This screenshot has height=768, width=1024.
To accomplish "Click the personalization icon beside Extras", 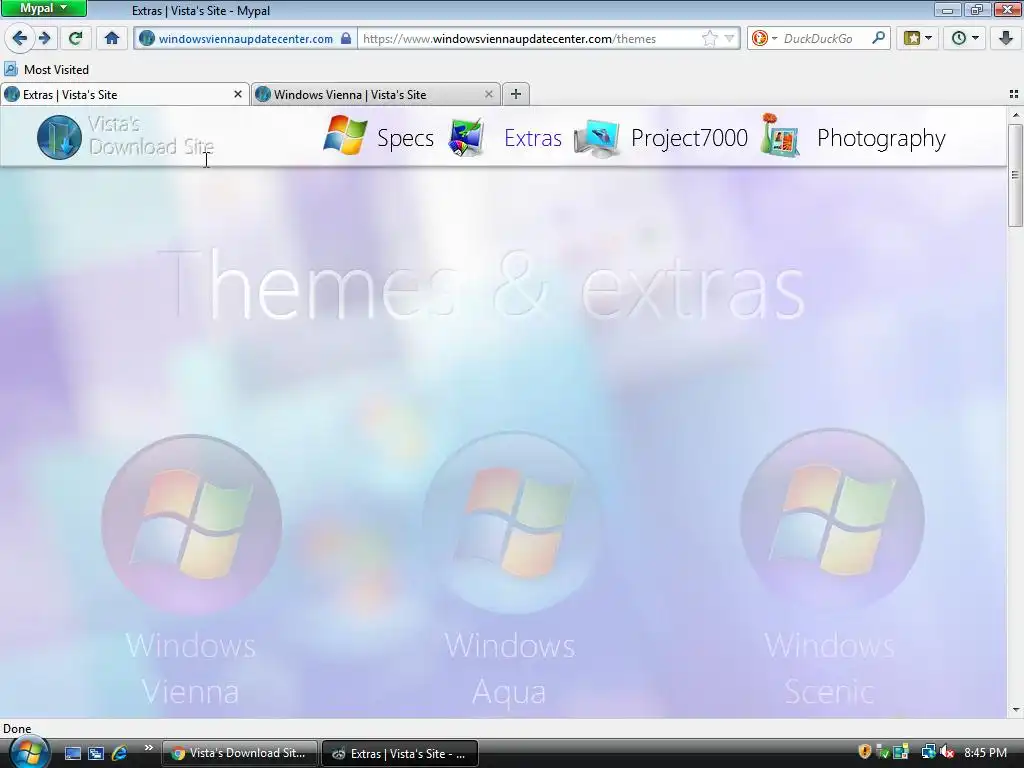I will pos(466,137).
